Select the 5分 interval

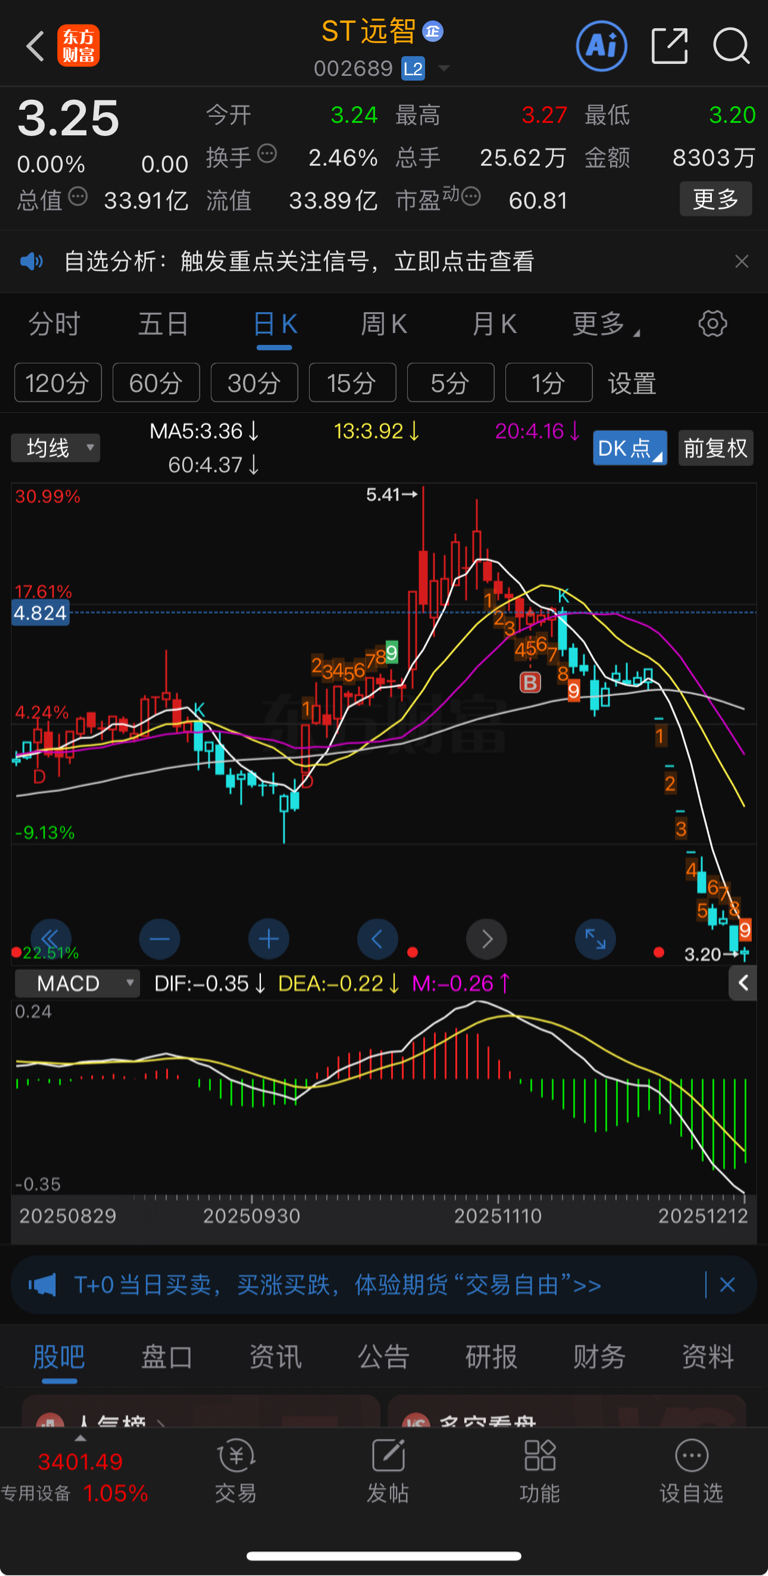point(450,383)
